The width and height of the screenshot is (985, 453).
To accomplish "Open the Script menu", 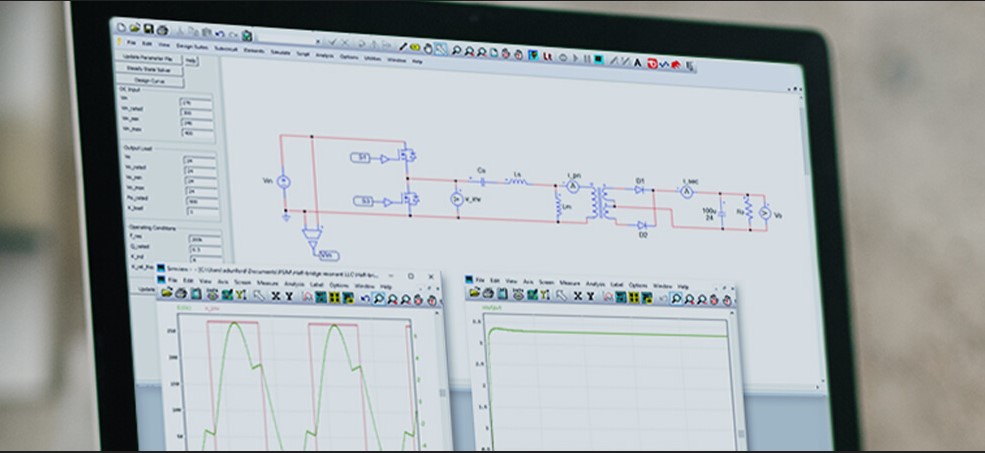I will click(x=303, y=54).
